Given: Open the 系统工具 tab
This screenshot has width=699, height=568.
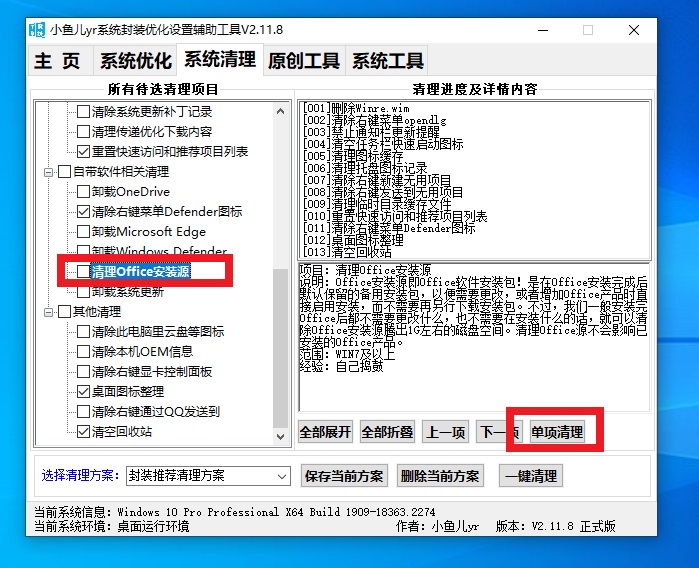Looking at the screenshot, I should 388,61.
